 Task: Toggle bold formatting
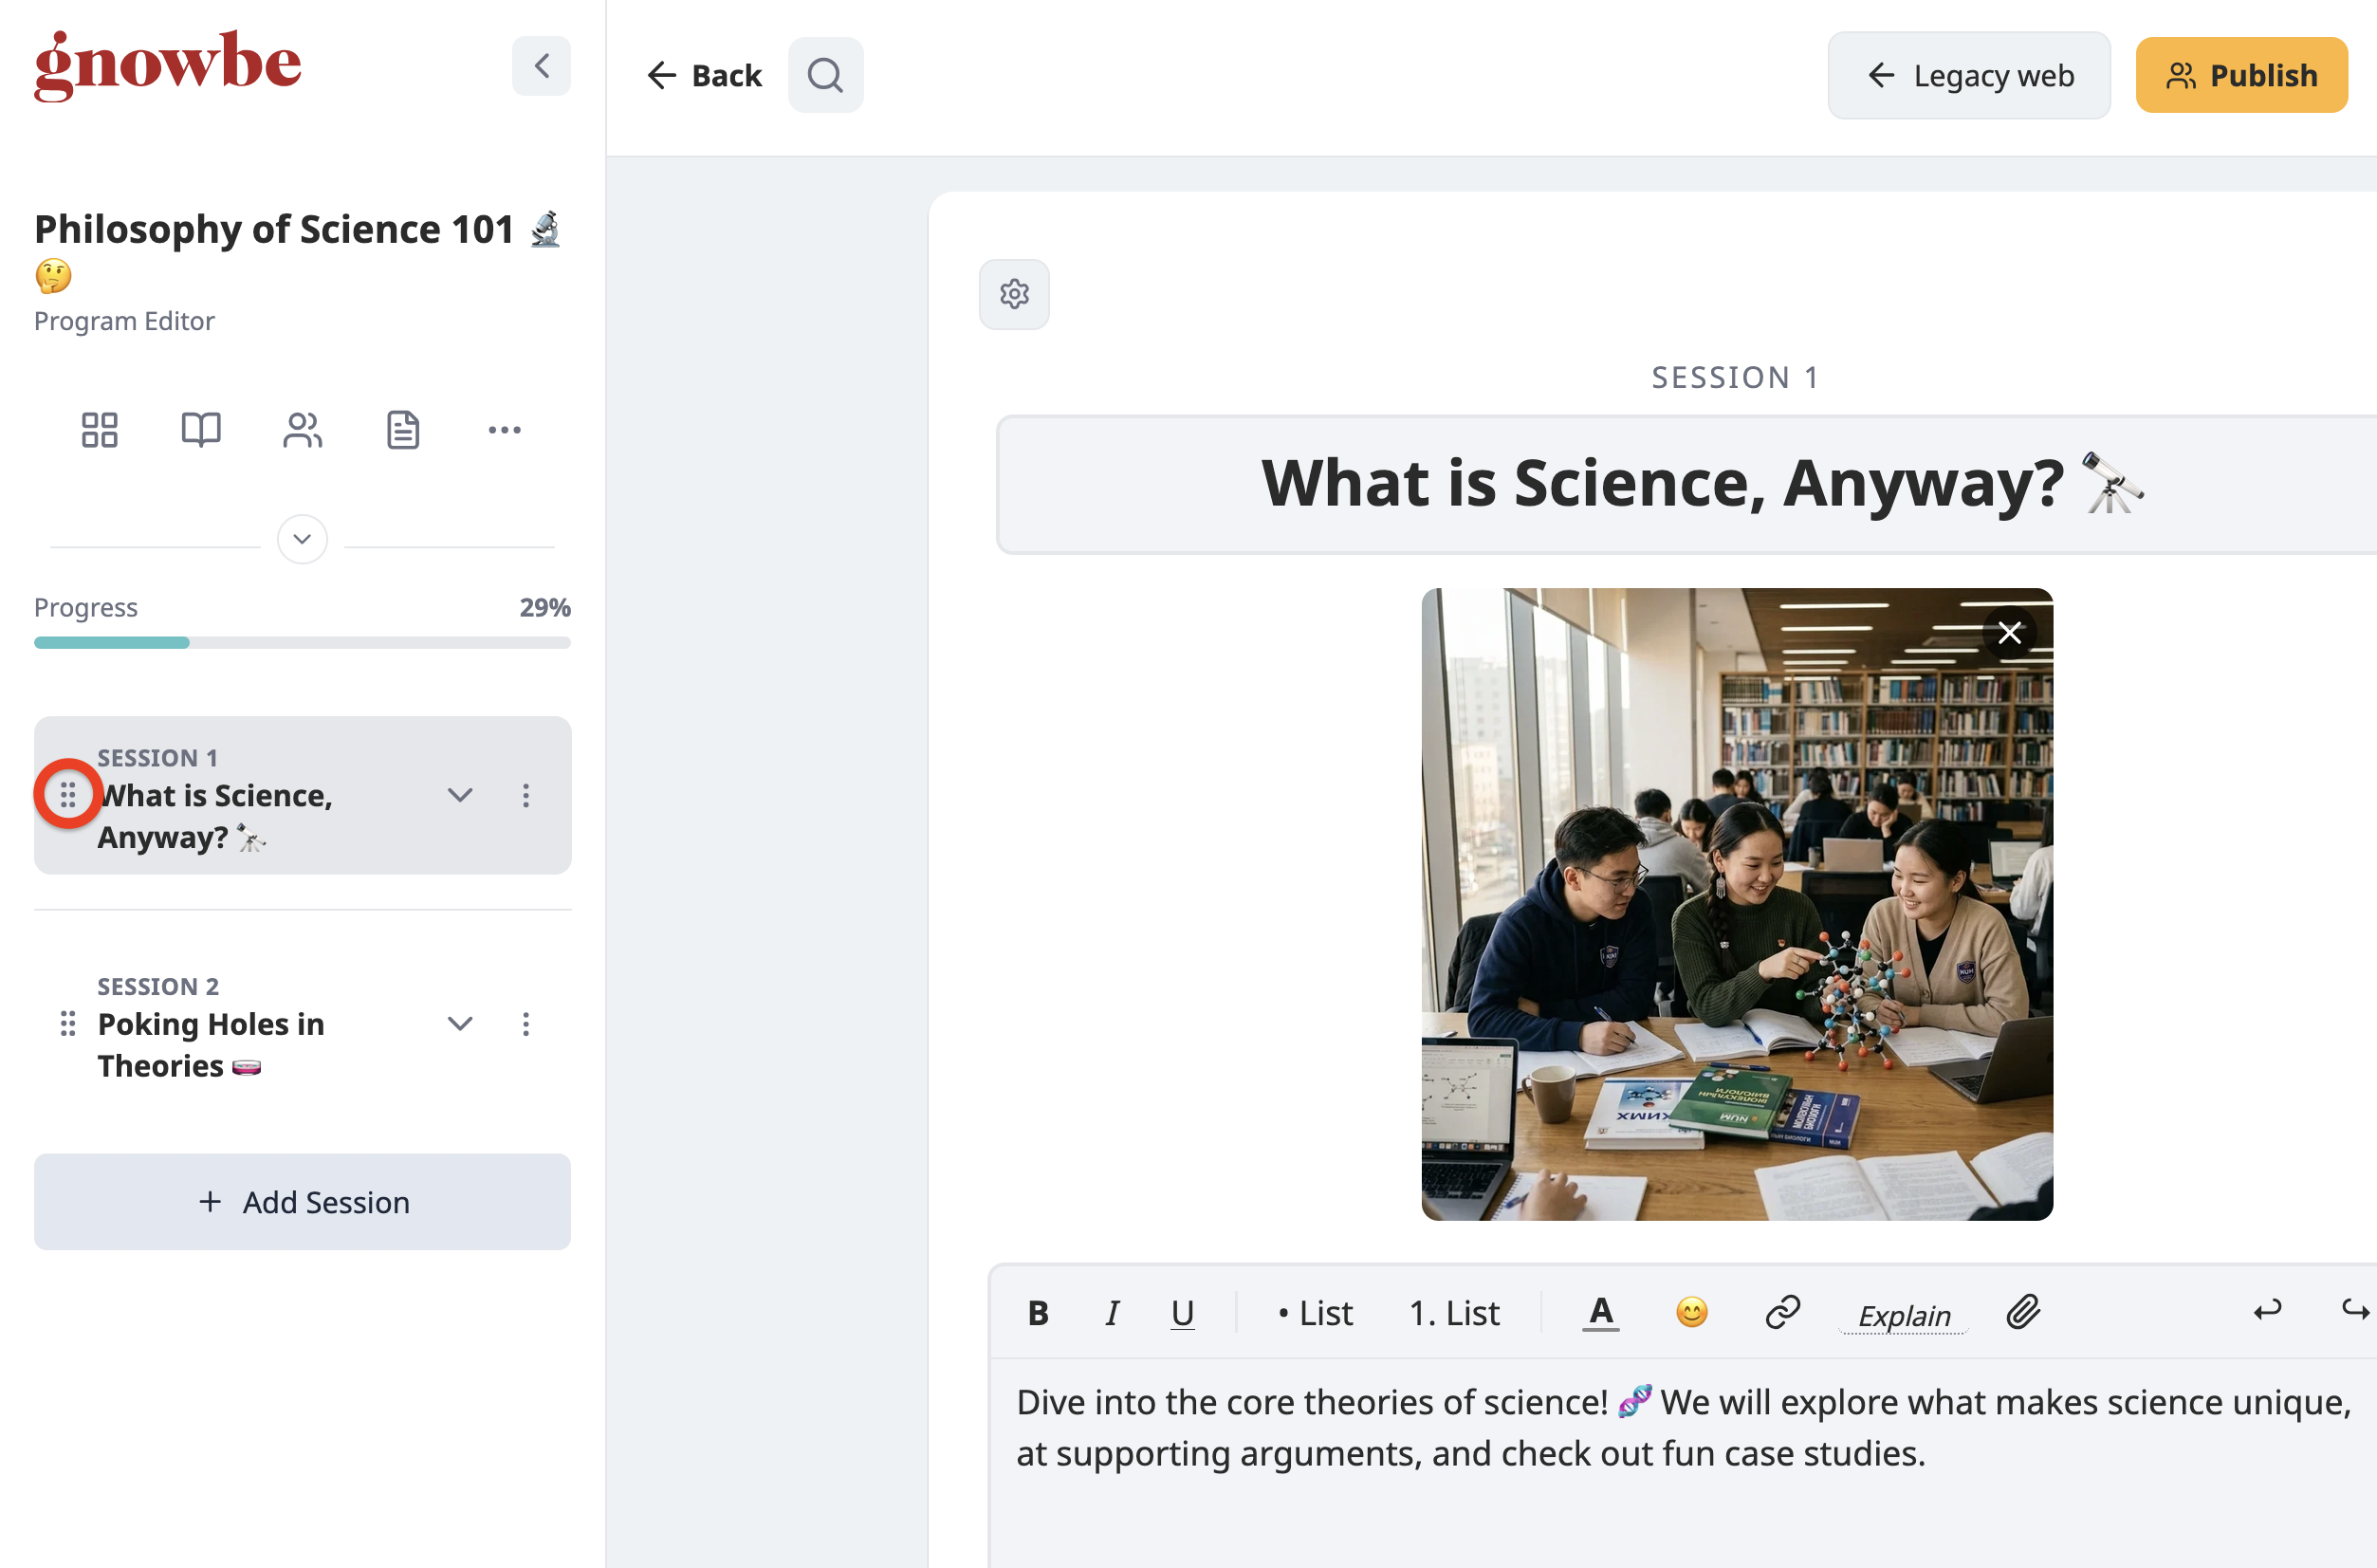[1038, 1312]
